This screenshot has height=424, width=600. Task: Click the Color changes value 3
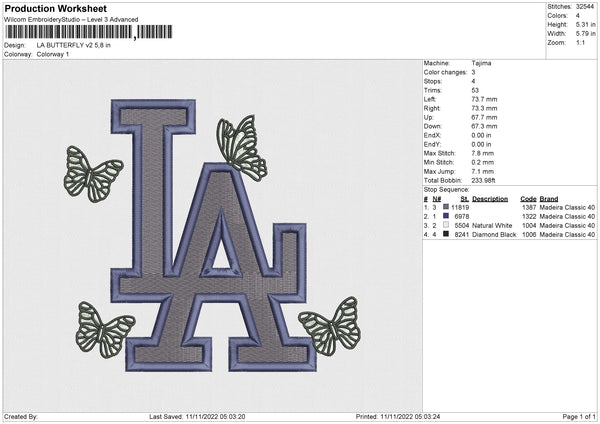coord(473,72)
